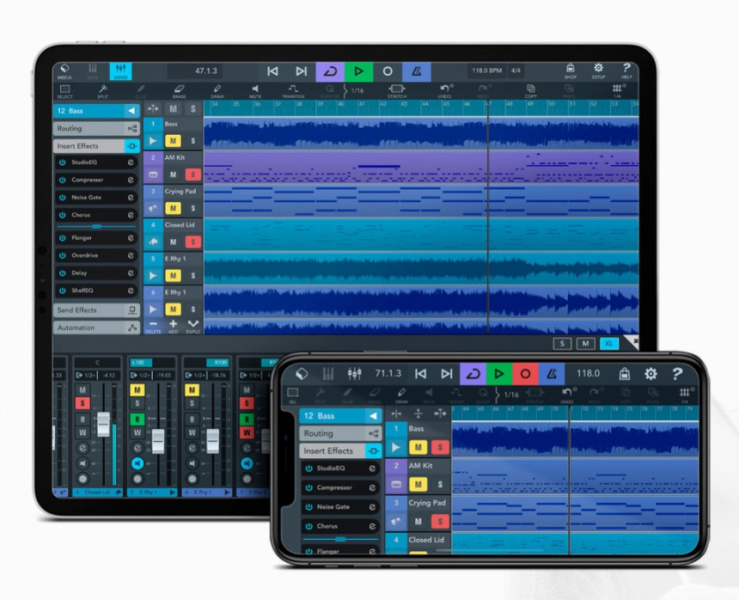Start recording on the iPhone
739x600 pixels.
pos(525,374)
